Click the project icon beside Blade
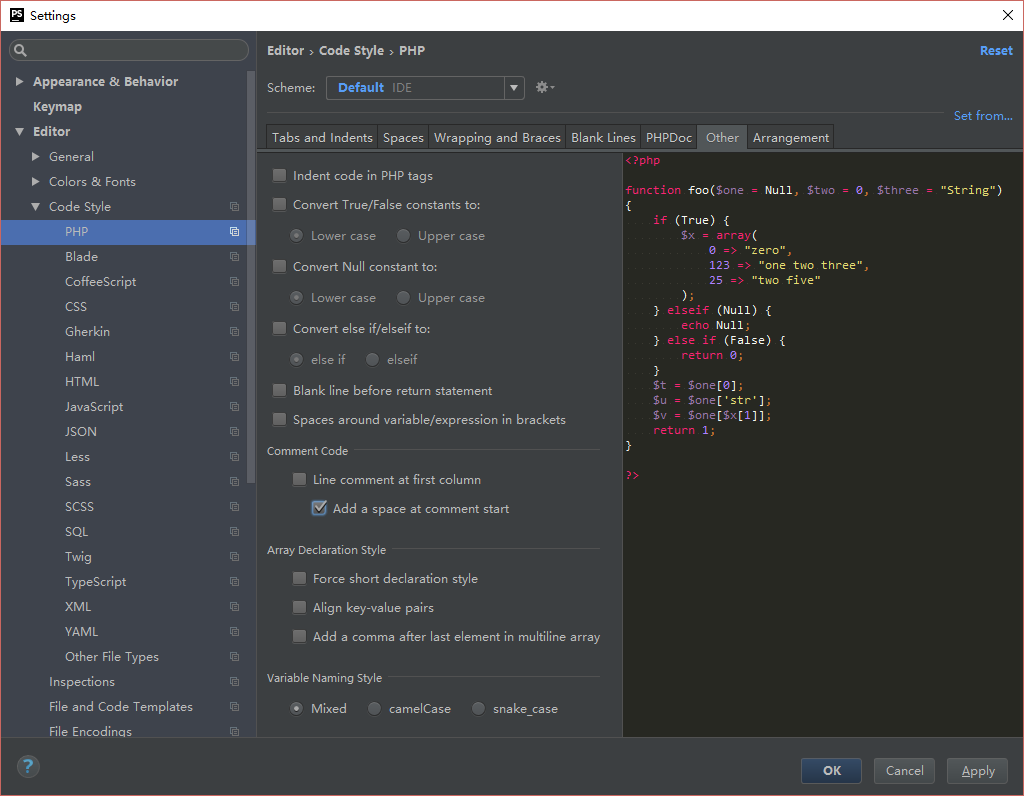This screenshot has height=796, width=1024. pos(234,257)
